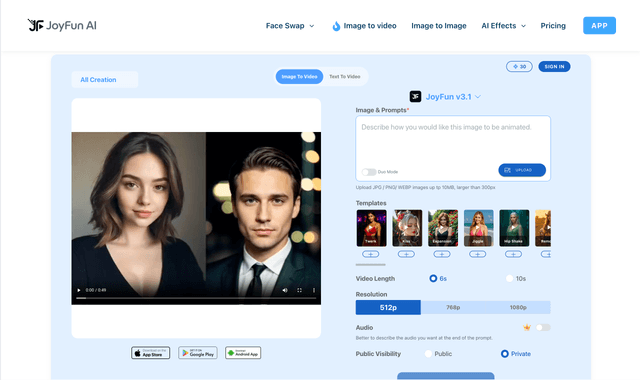Click the UPLOAD button
This screenshot has height=380, width=640.
[522, 170]
